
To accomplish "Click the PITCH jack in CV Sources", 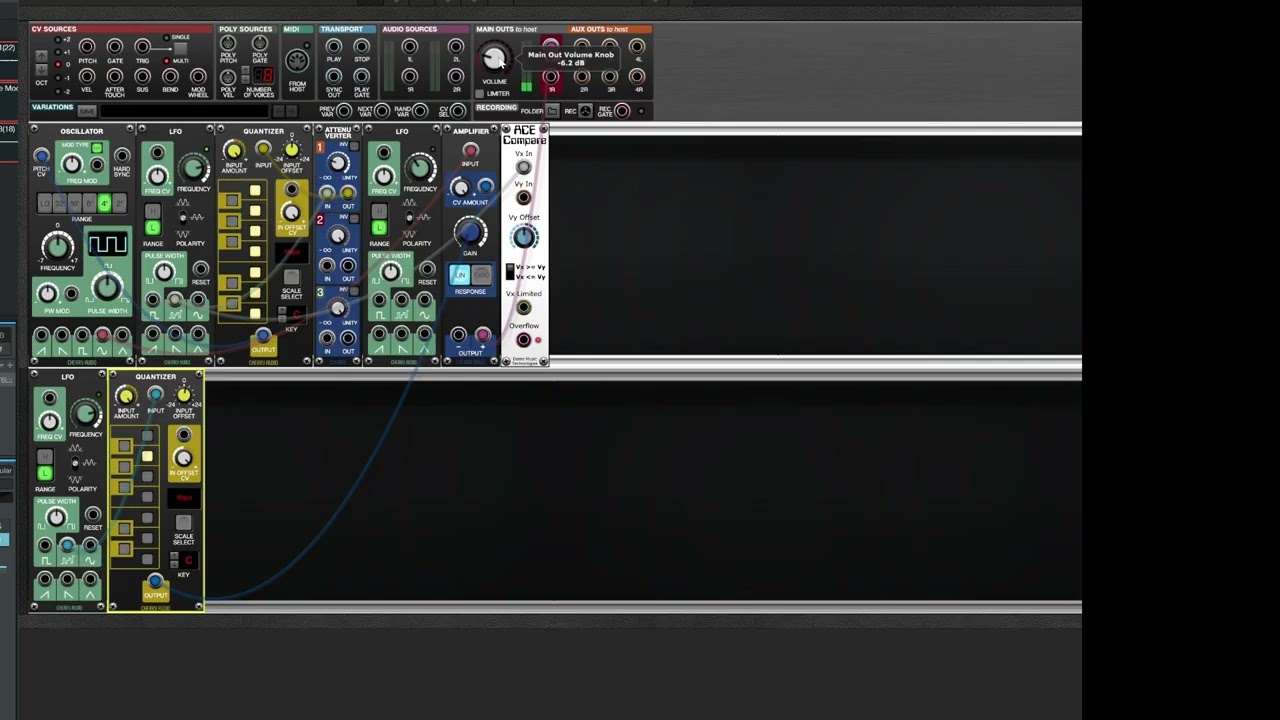I will [87, 47].
